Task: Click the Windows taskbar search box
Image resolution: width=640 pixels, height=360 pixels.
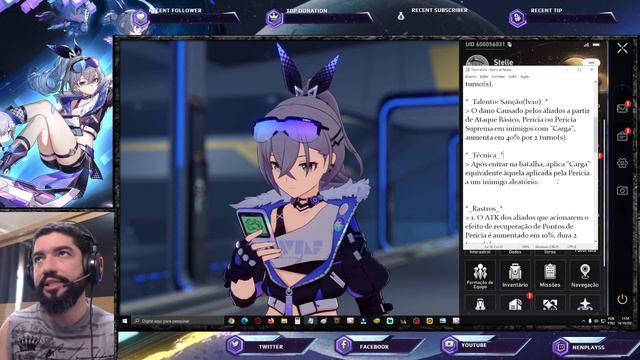Action: [178, 321]
